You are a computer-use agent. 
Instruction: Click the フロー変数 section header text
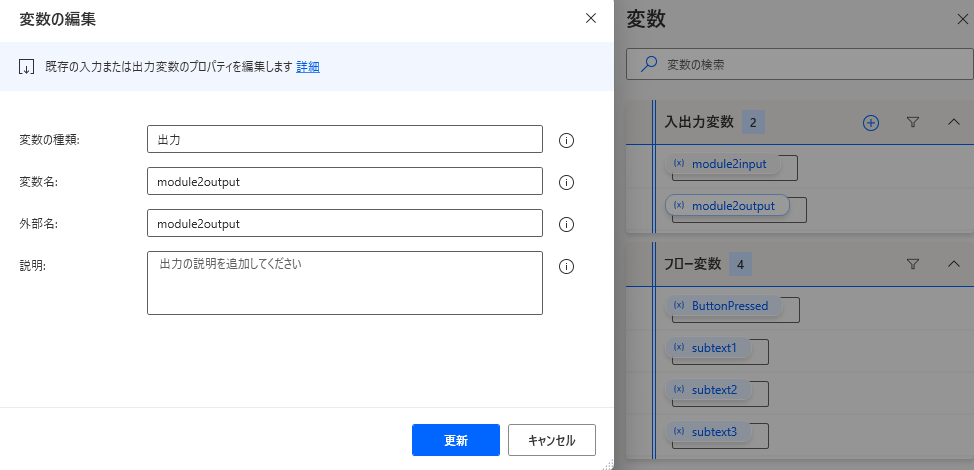693,264
